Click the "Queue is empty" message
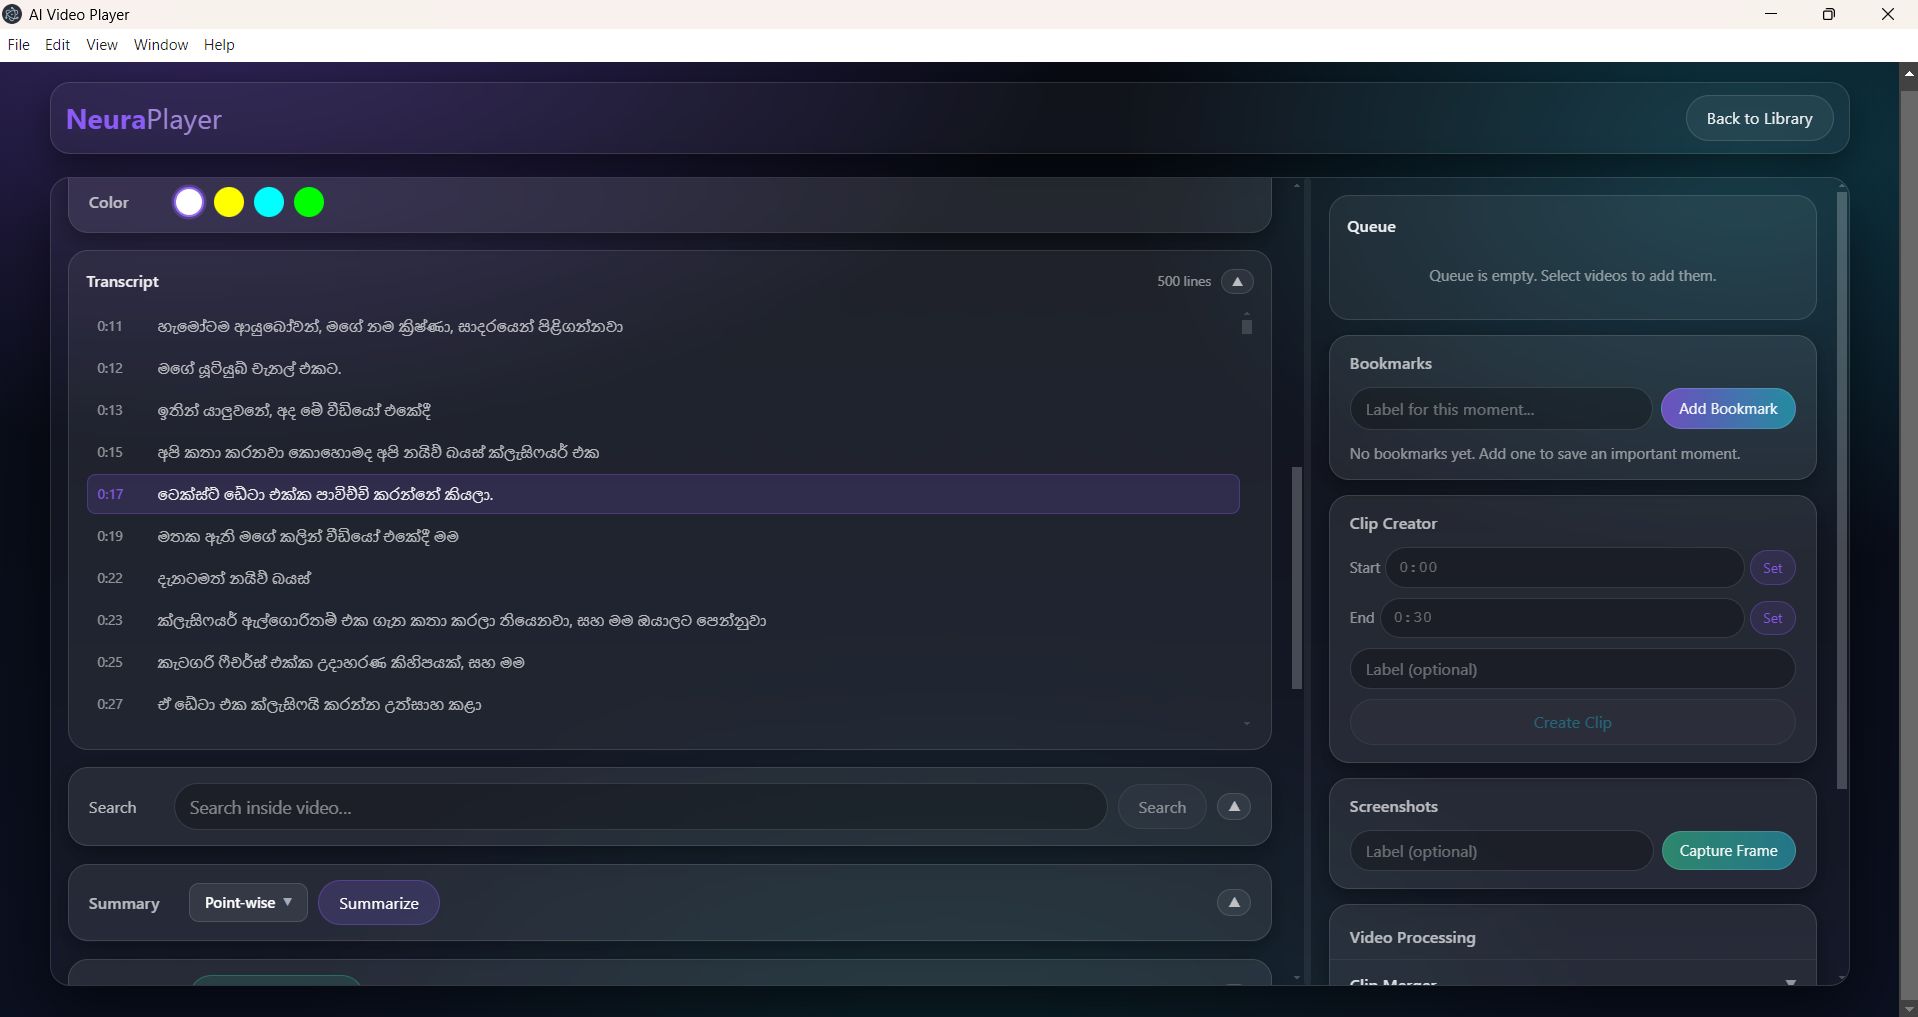The image size is (1918, 1017). (1572, 276)
